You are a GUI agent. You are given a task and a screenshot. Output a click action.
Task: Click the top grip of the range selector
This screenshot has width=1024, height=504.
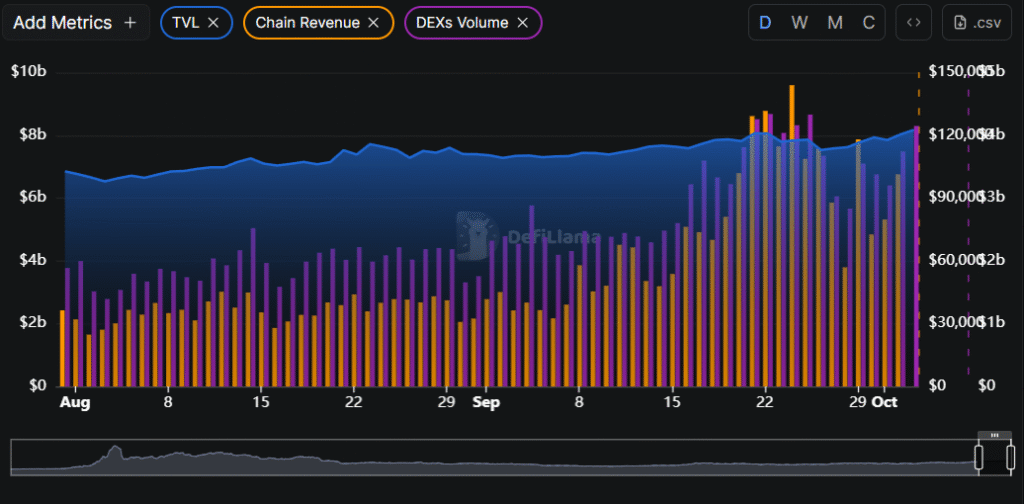tap(994, 436)
